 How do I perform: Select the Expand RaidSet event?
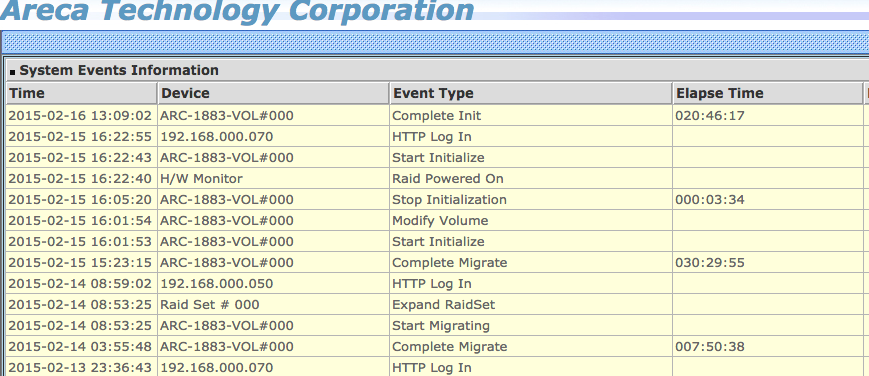(443, 304)
